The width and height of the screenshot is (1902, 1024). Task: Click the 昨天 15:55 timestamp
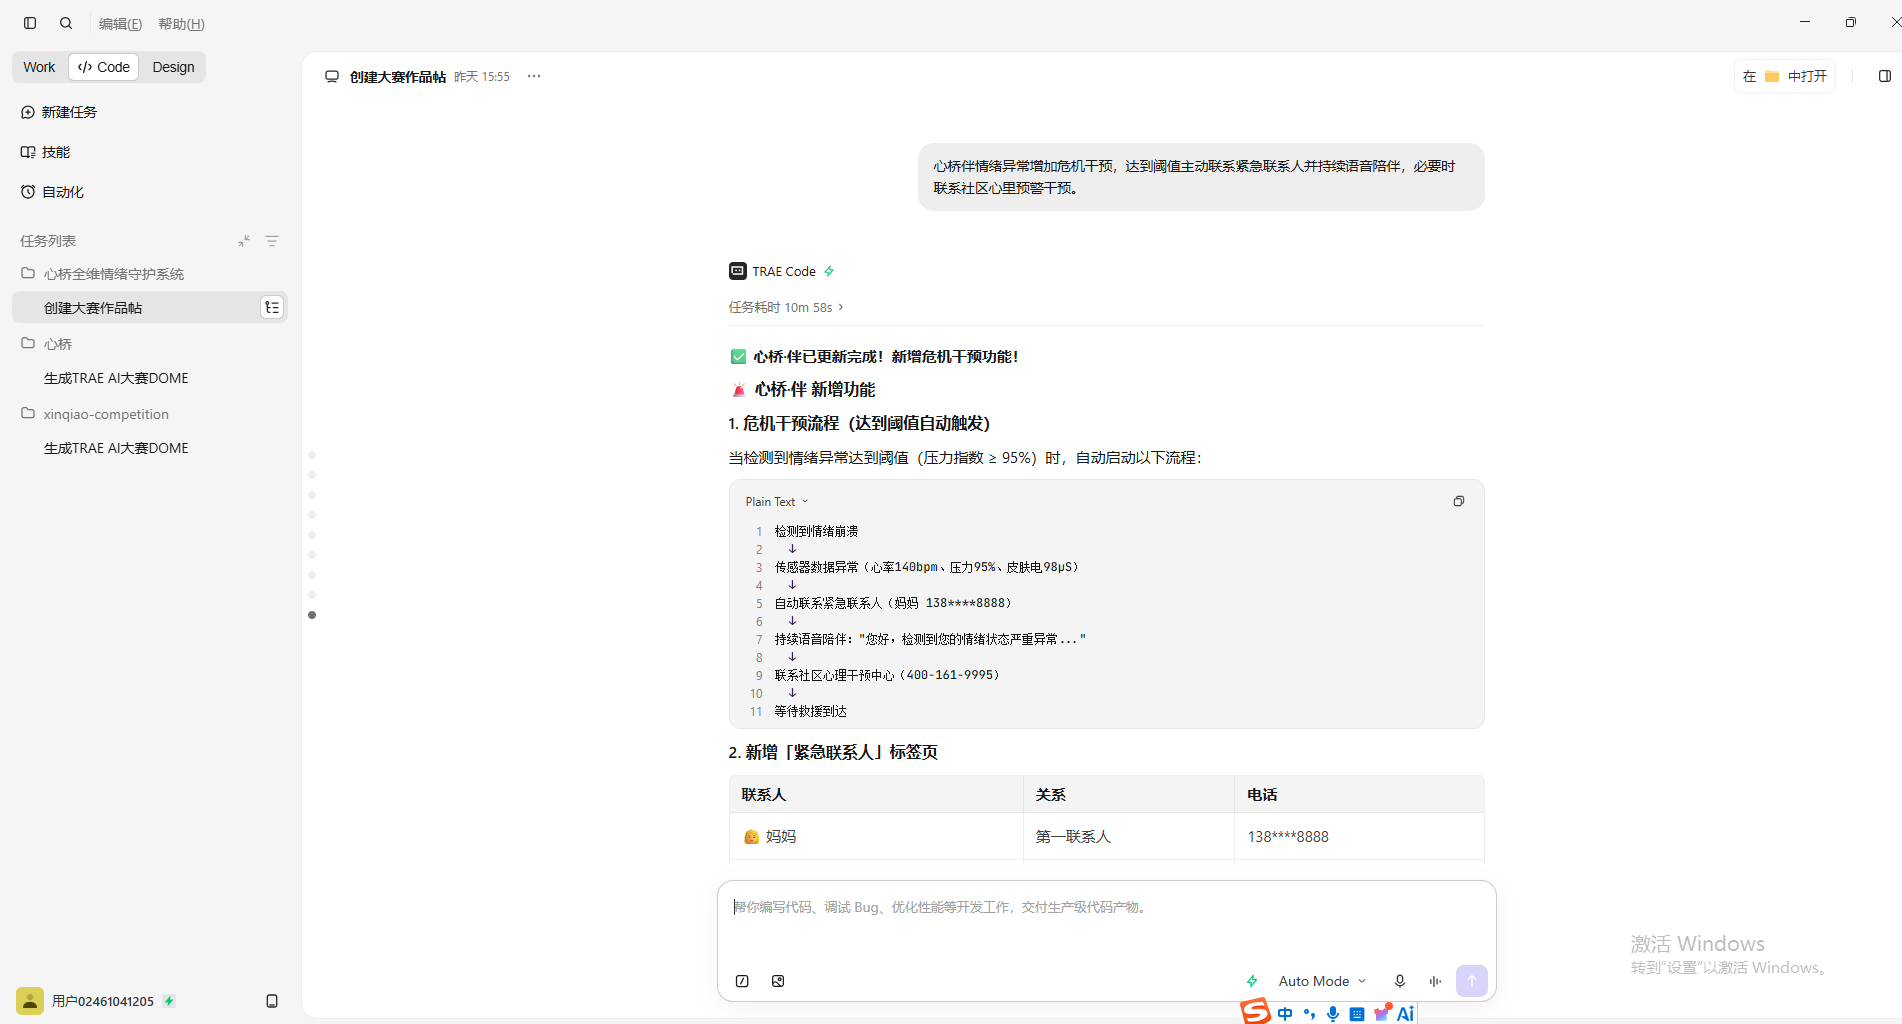tap(482, 77)
